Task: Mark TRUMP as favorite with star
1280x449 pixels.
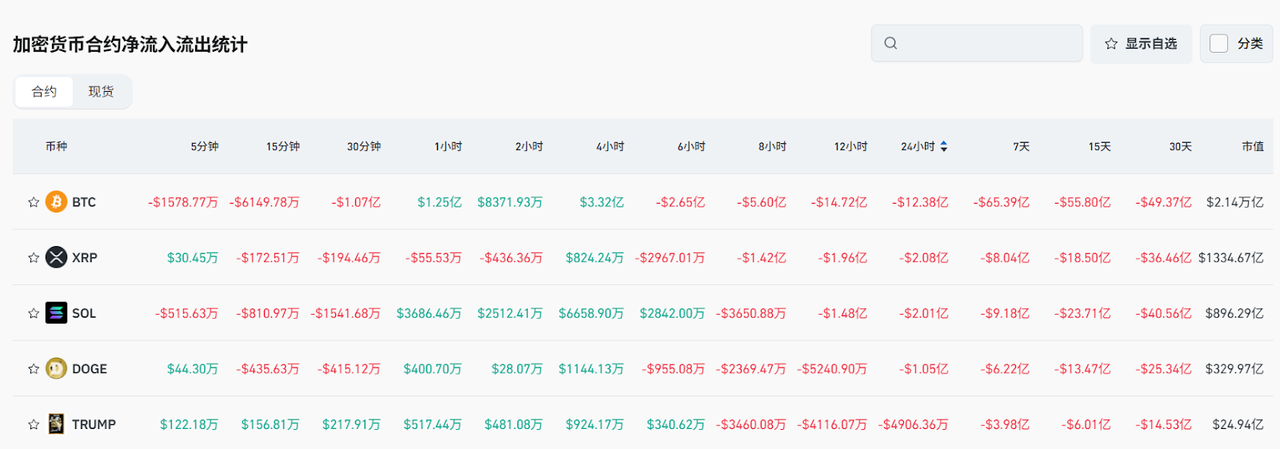Action: pyautogui.click(x=33, y=424)
